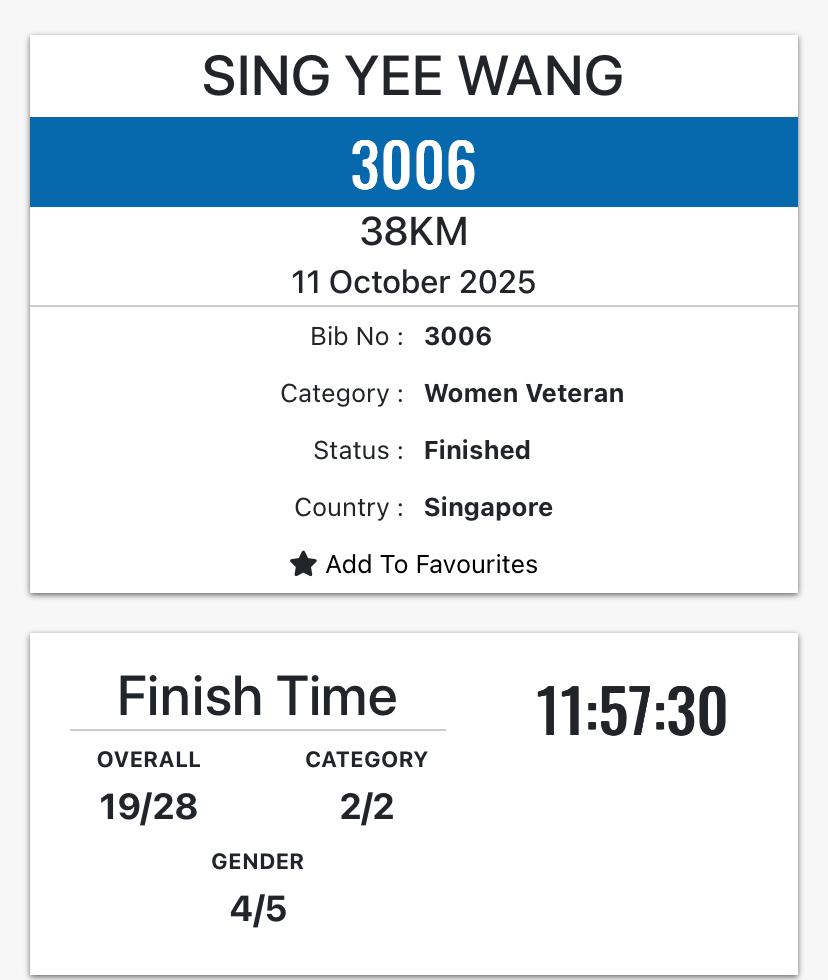828x980 pixels.
Task: Click the Country field label
Action: tap(348, 507)
